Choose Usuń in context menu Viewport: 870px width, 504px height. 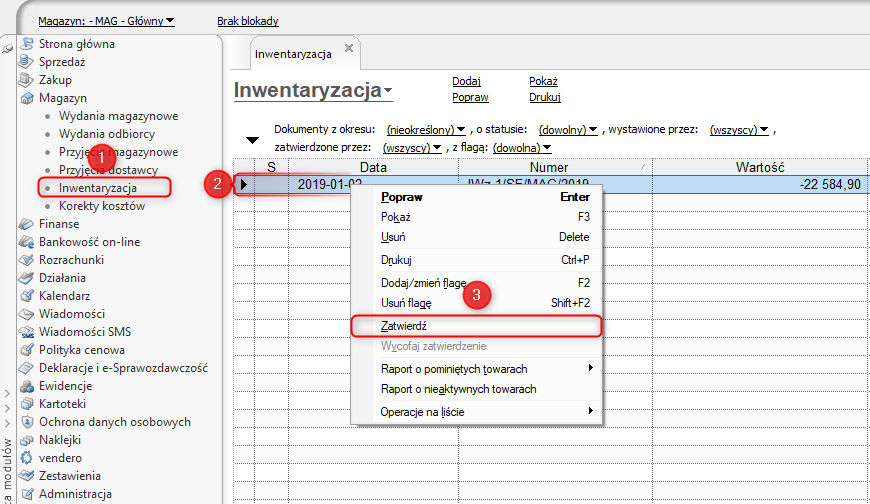477,237
